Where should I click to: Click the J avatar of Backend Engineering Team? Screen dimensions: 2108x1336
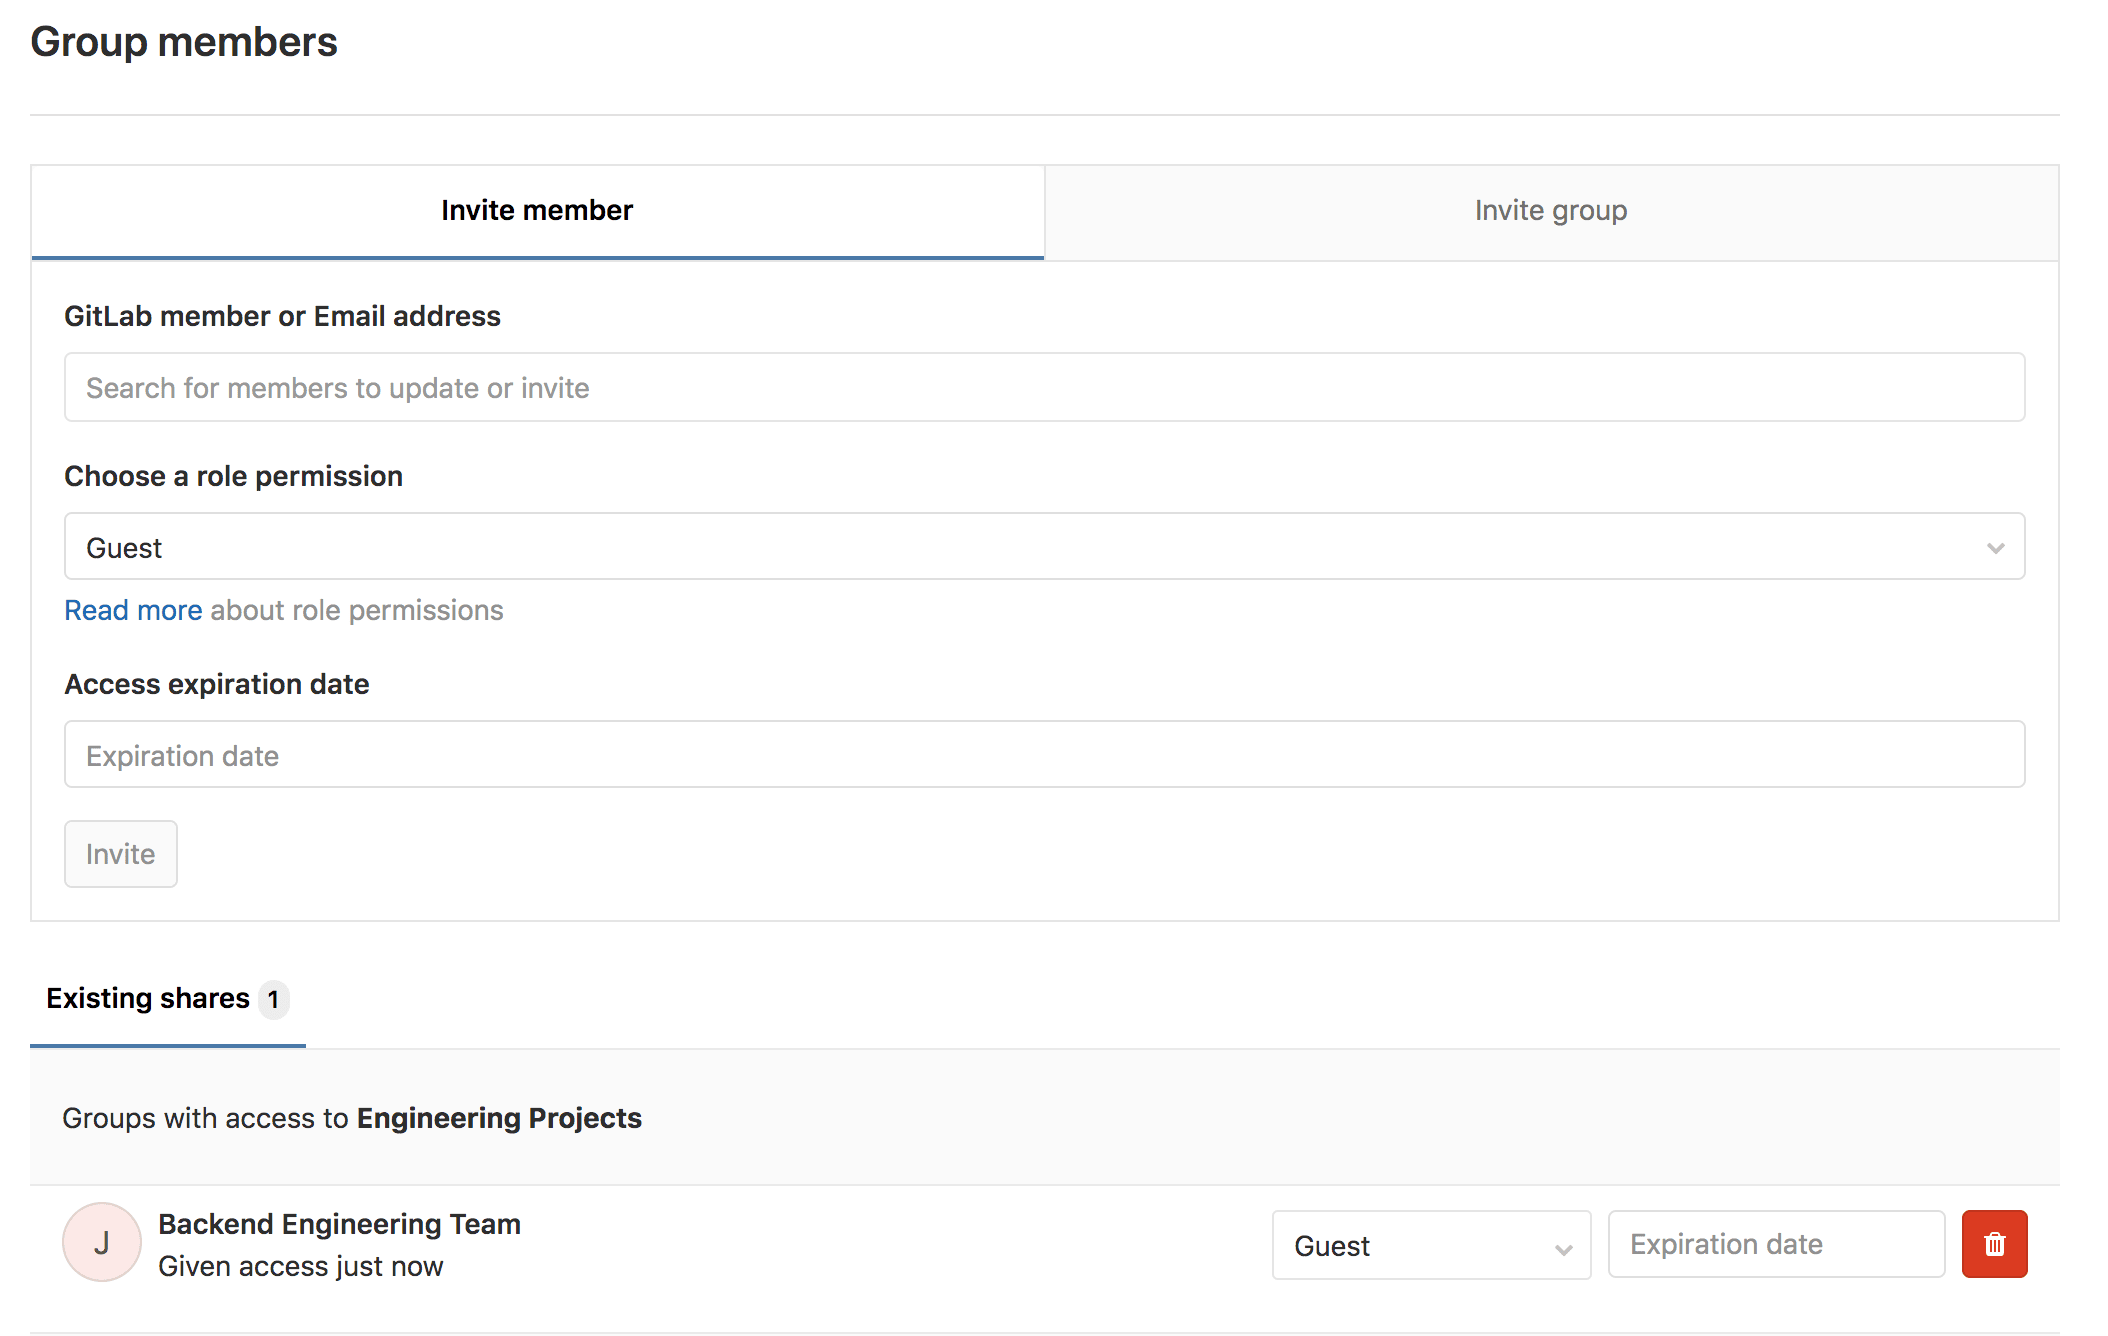102,1243
